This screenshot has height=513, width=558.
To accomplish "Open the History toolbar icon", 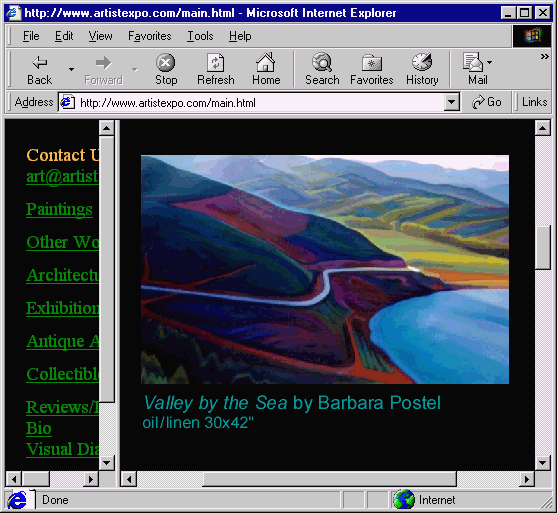I will [x=422, y=62].
